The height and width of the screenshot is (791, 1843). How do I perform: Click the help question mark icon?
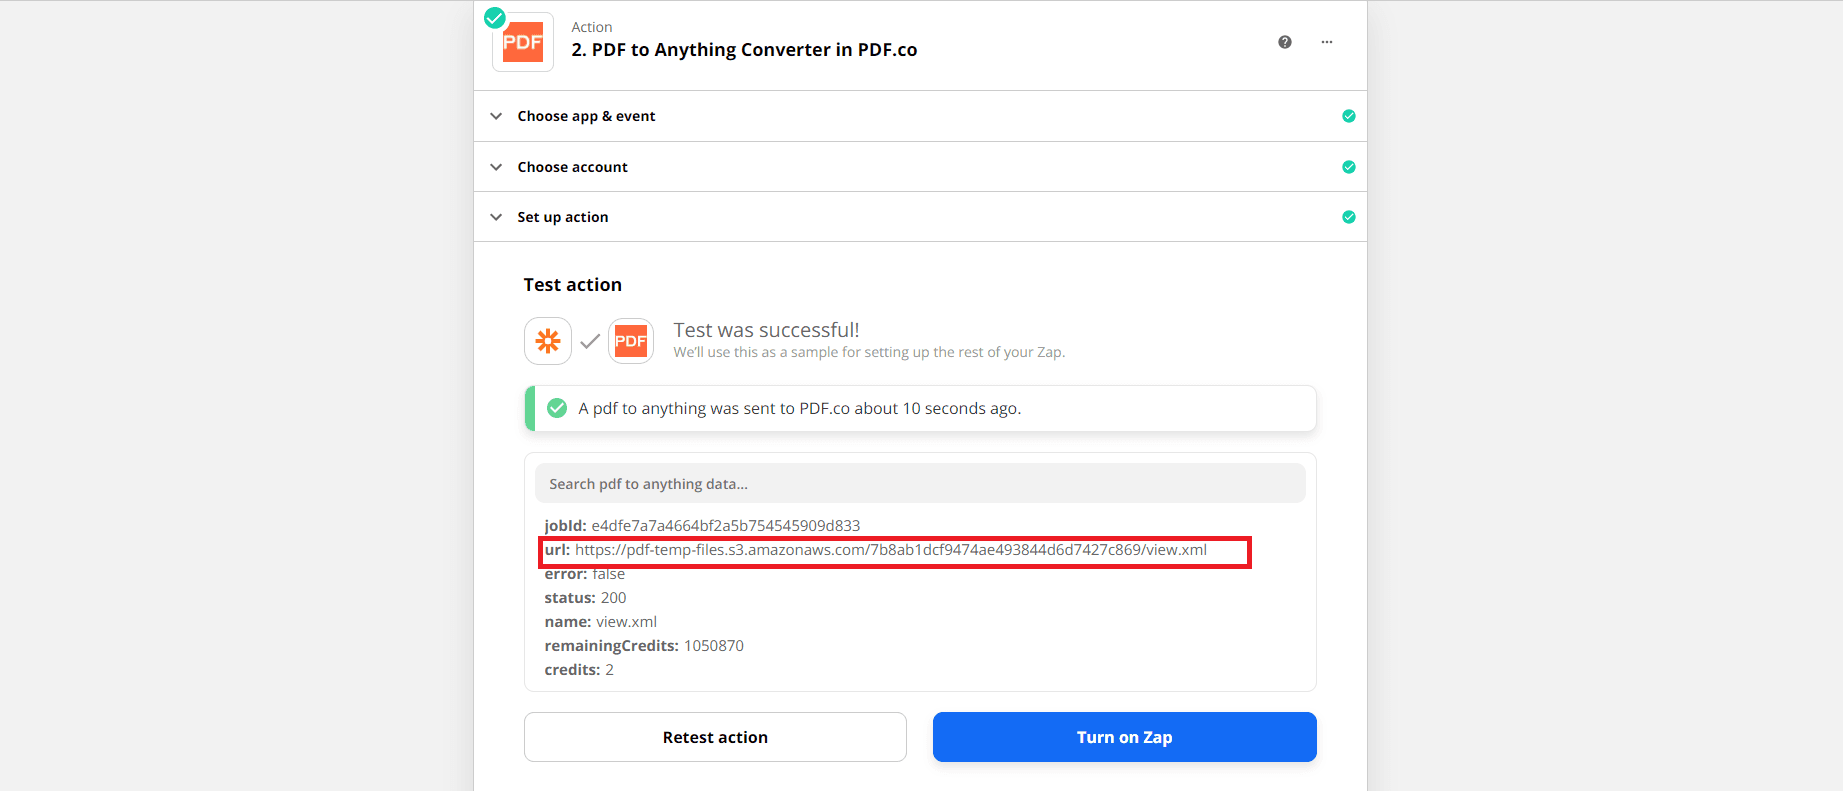(x=1285, y=42)
